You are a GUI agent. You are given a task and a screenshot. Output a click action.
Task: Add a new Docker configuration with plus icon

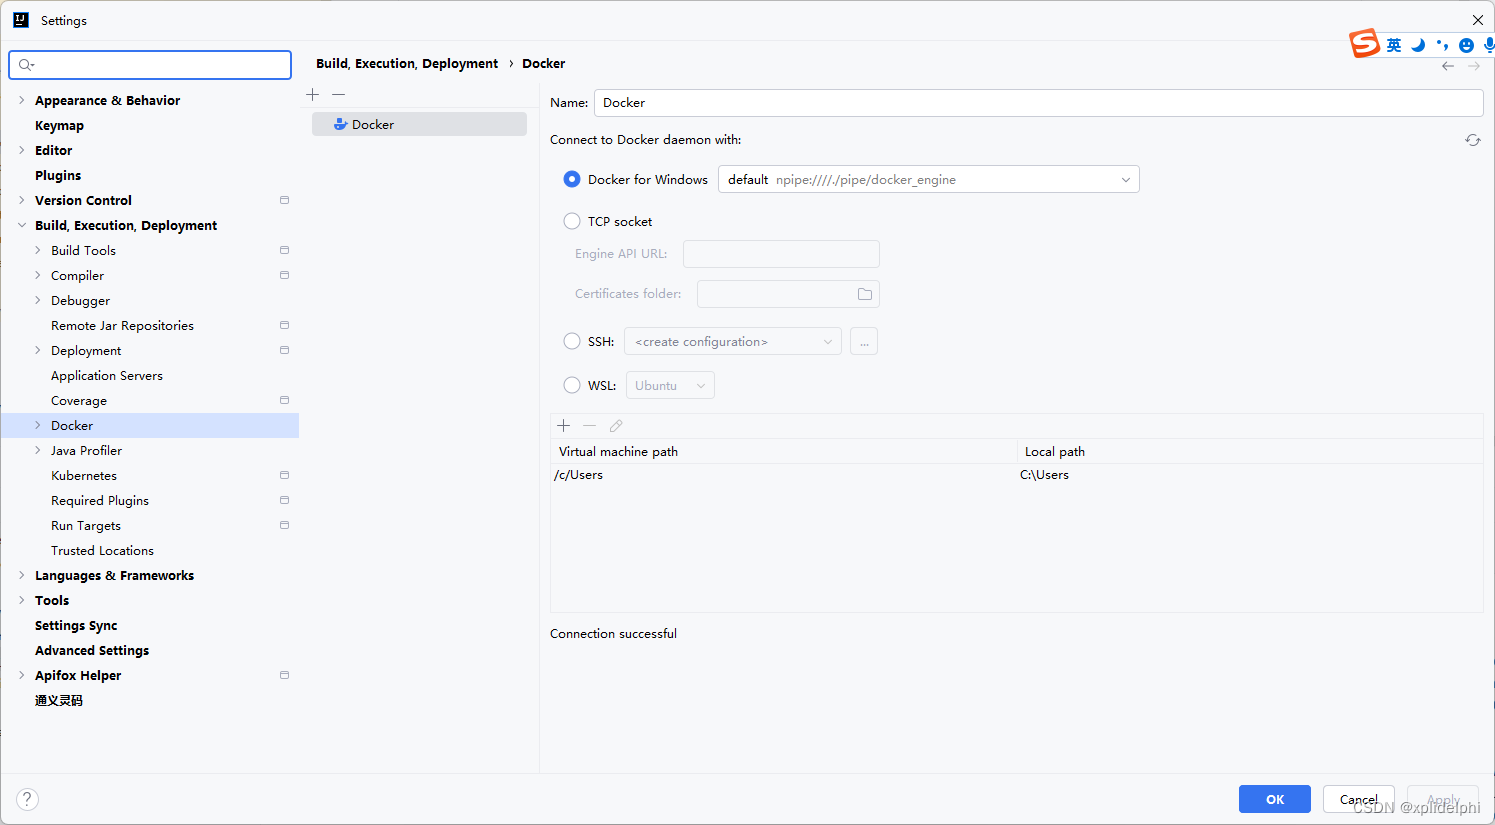point(313,94)
